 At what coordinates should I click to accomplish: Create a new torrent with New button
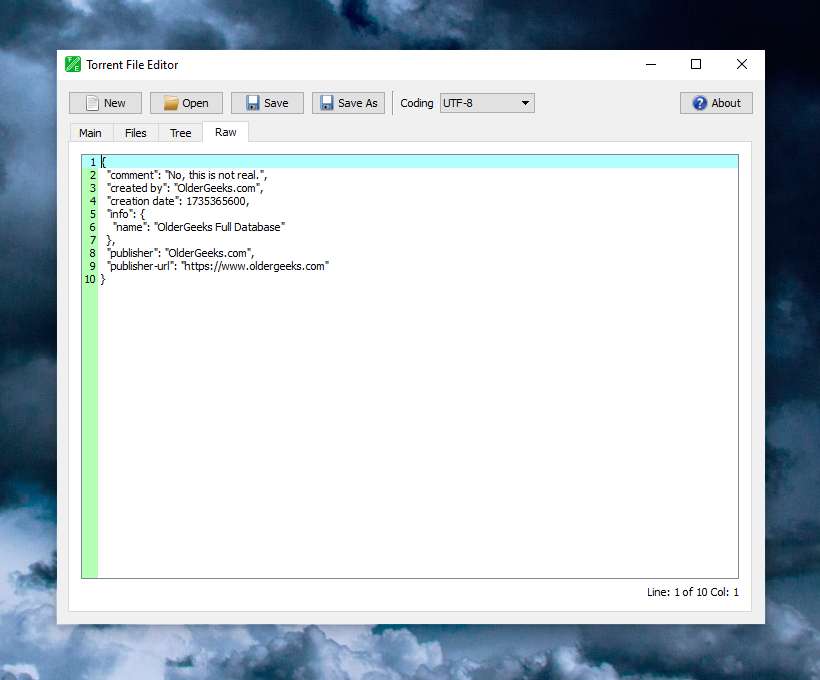105,103
